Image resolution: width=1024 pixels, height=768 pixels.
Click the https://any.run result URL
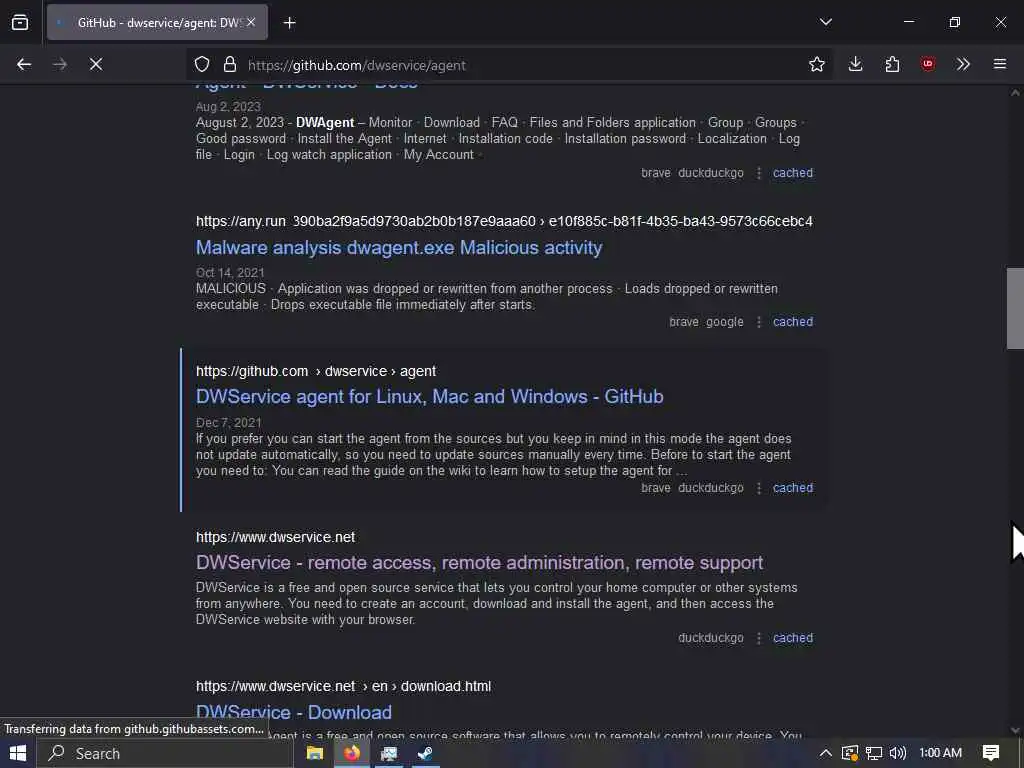504,221
